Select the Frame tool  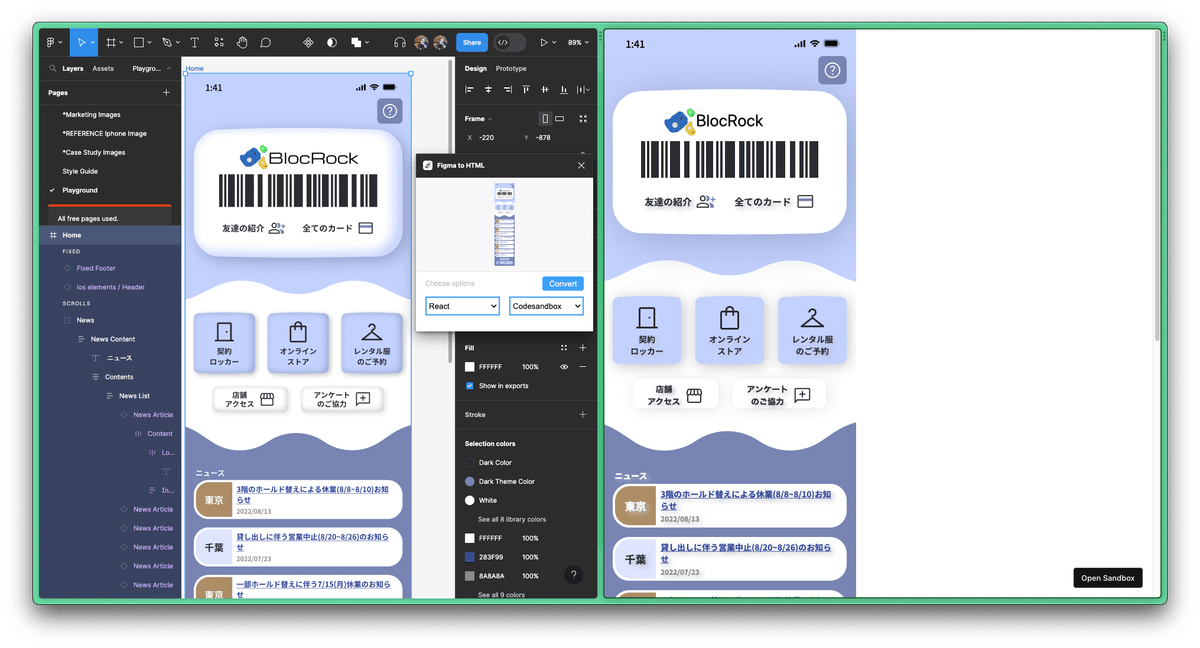point(111,43)
